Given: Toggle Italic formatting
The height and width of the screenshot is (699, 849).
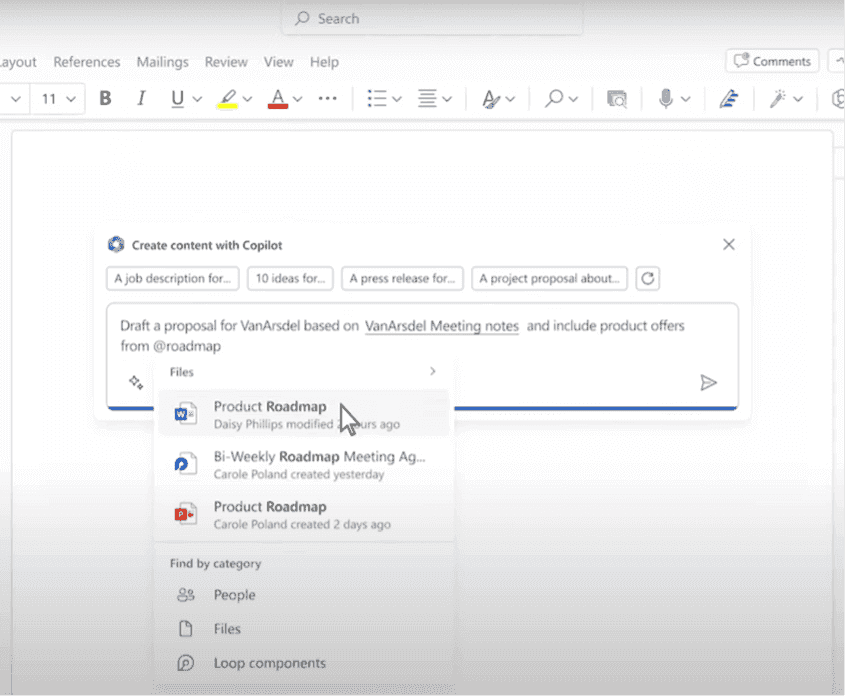Looking at the screenshot, I should point(141,98).
